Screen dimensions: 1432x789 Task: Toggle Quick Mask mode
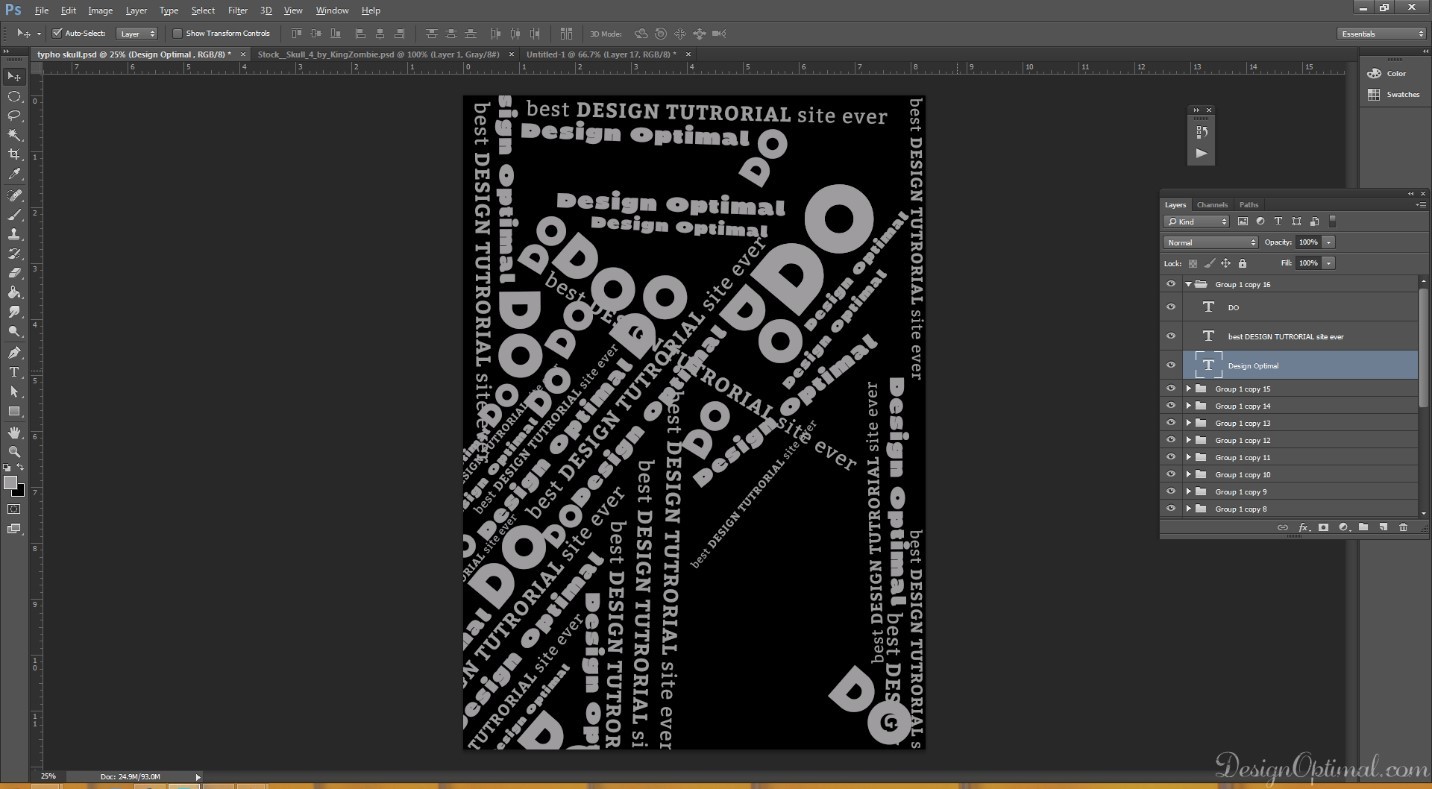coord(14,509)
